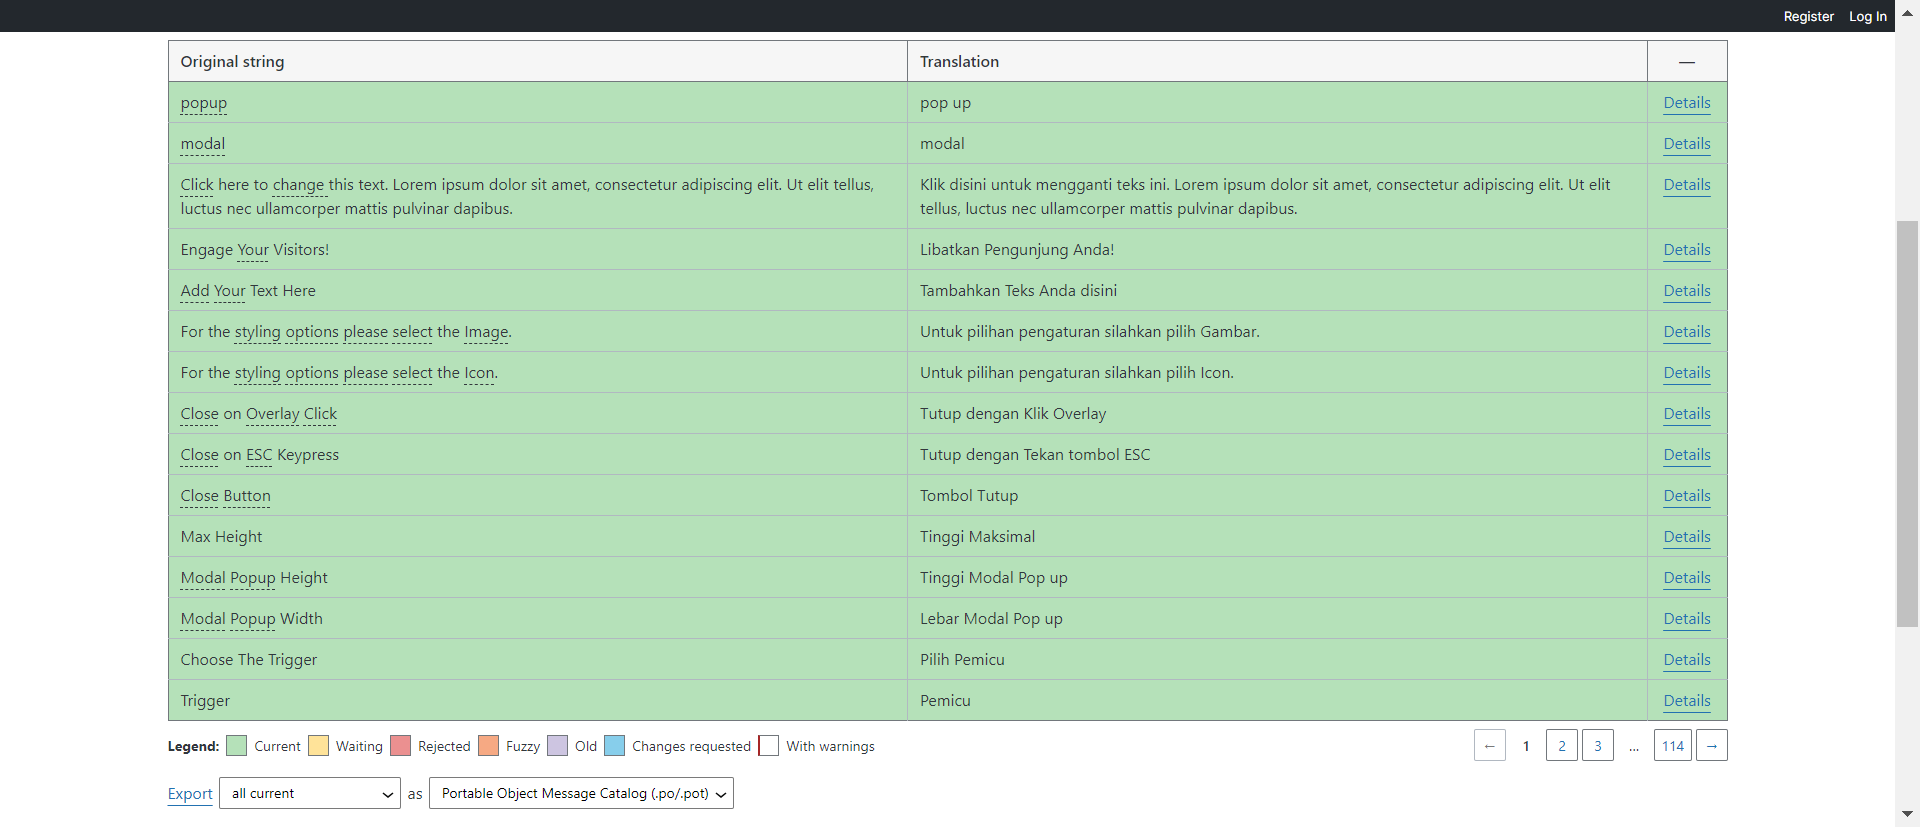
Task: Jump to last page 114
Action: tap(1672, 746)
